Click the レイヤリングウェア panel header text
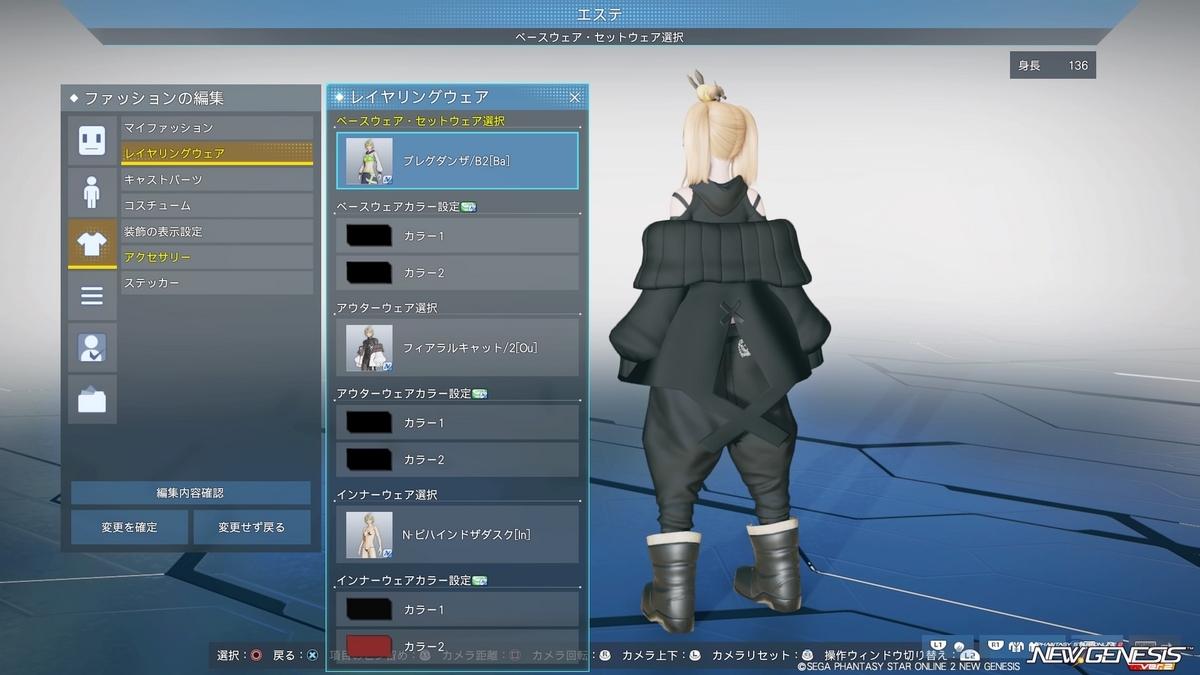 click(420, 97)
